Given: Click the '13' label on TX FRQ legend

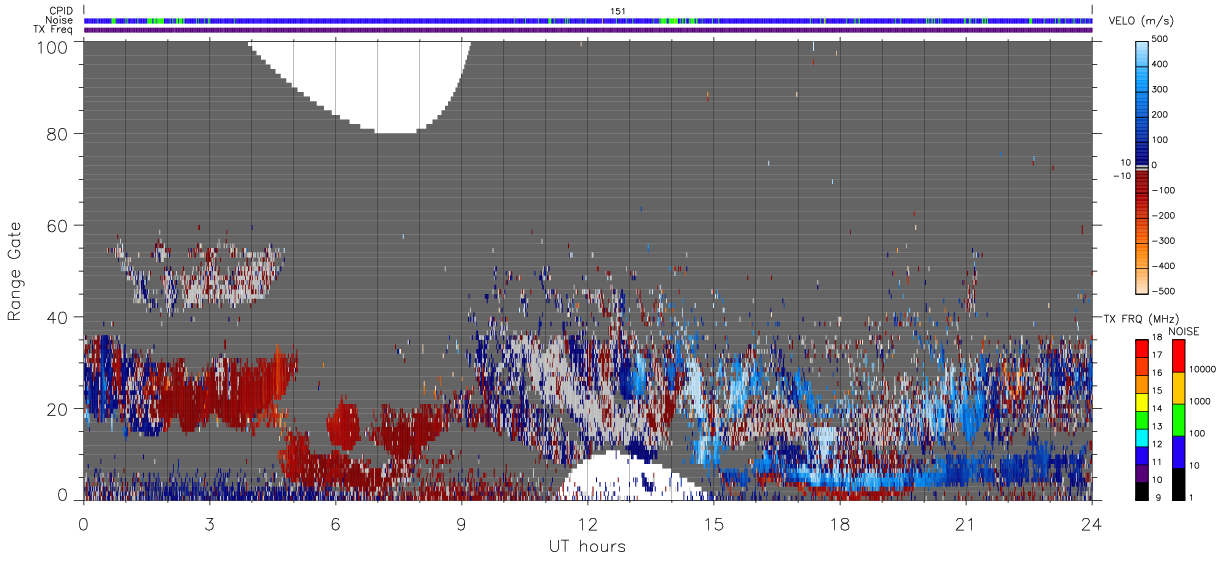Looking at the screenshot, I should [1159, 426].
